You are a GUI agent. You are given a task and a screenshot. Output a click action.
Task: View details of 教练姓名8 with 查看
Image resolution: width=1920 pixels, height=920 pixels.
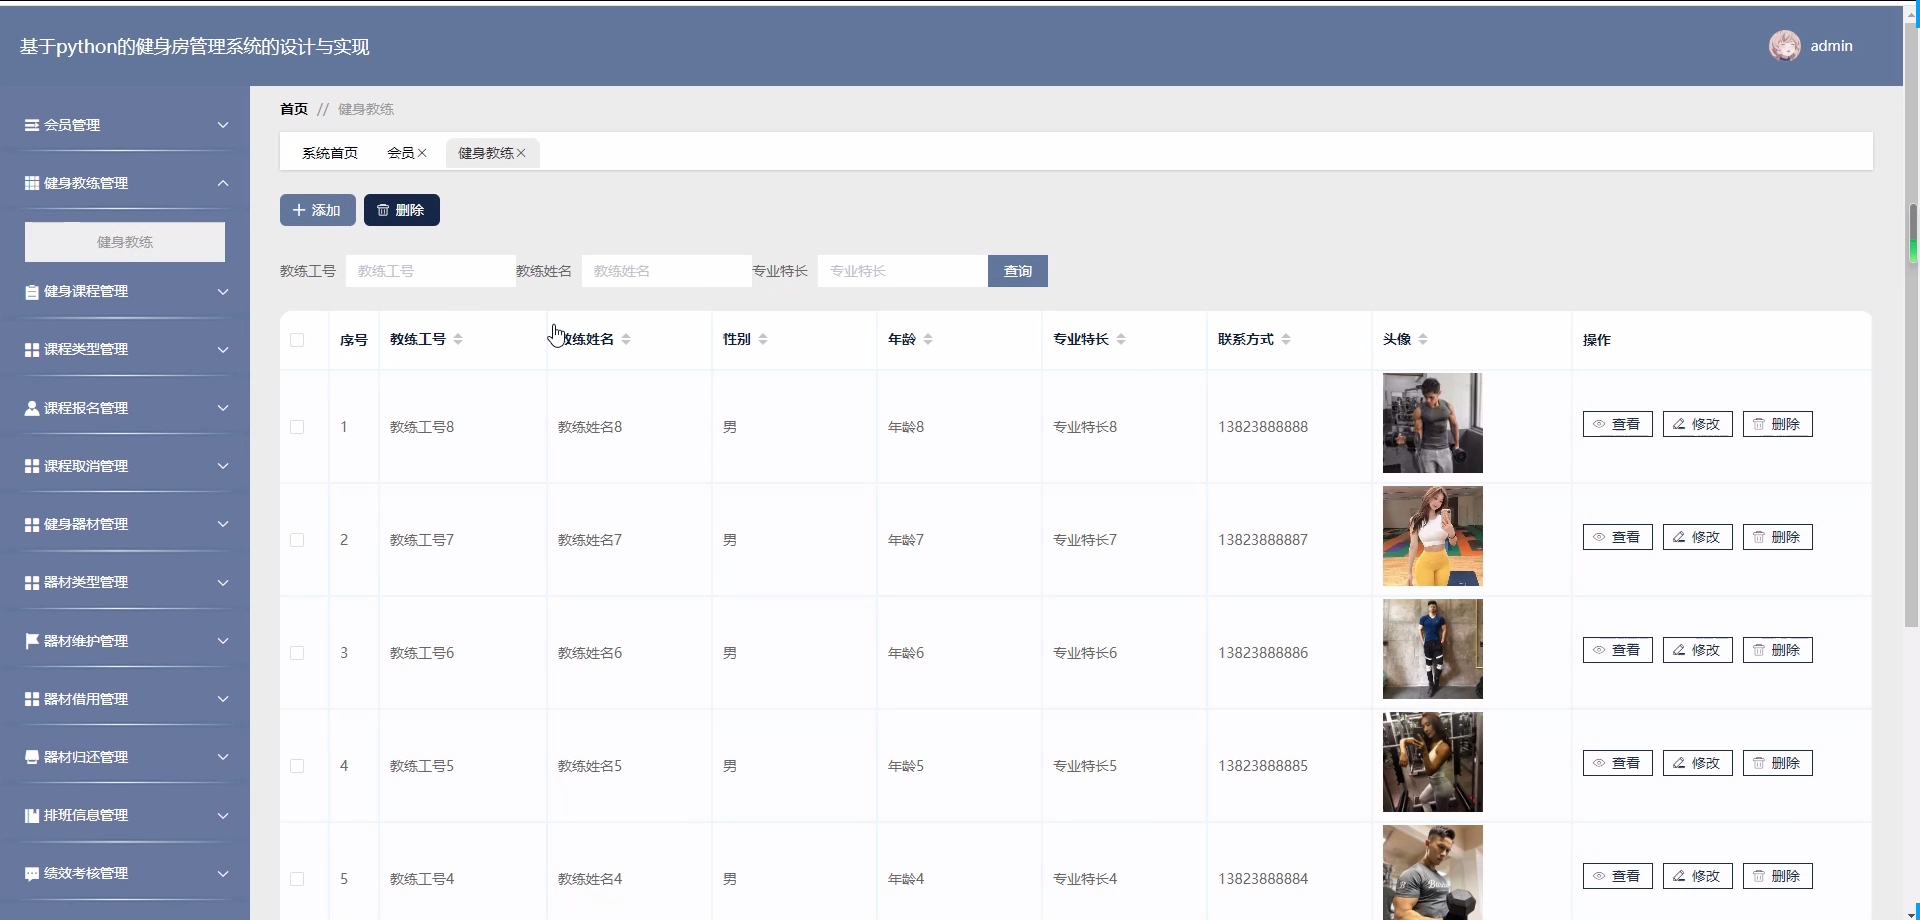[1618, 424]
